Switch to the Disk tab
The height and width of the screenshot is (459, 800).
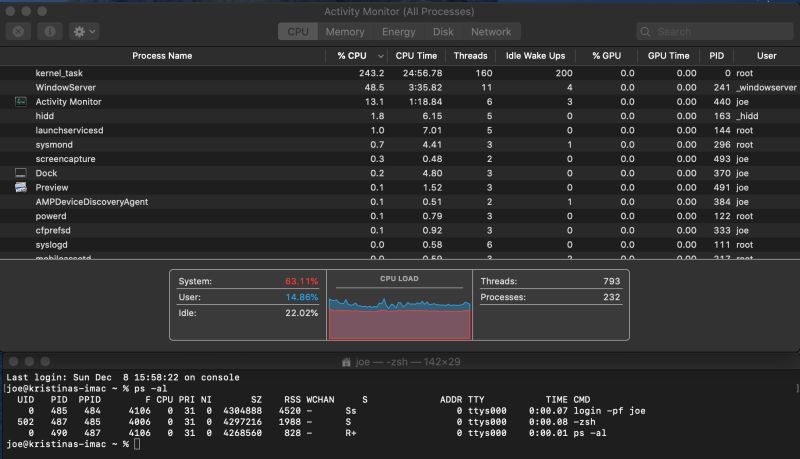click(443, 32)
